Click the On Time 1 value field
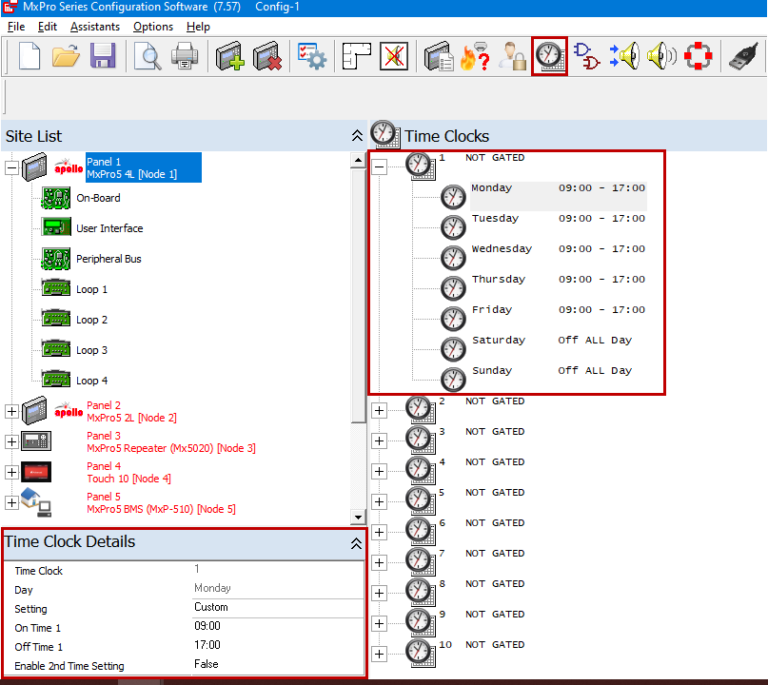The height and width of the screenshot is (685, 768). [x=275, y=627]
